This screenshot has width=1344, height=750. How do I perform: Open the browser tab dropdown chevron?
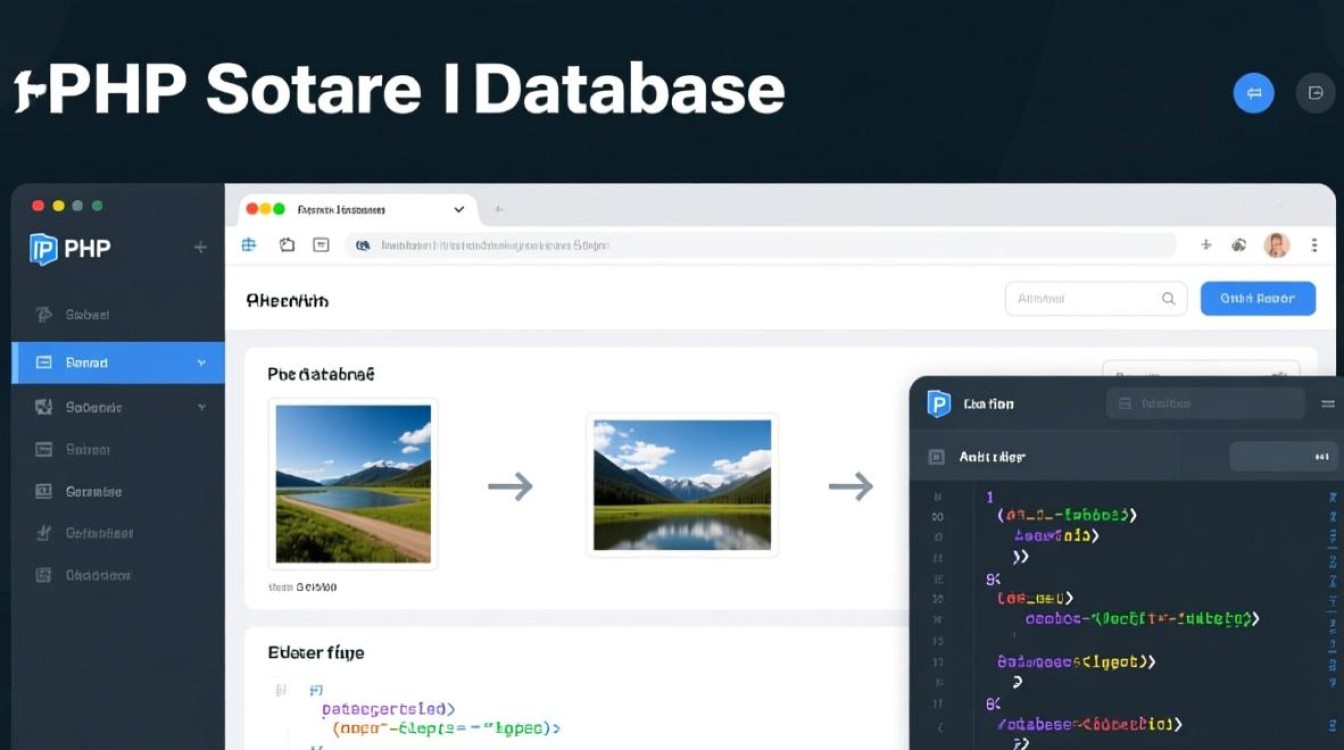pyautogui.click(x=459, y=210)
